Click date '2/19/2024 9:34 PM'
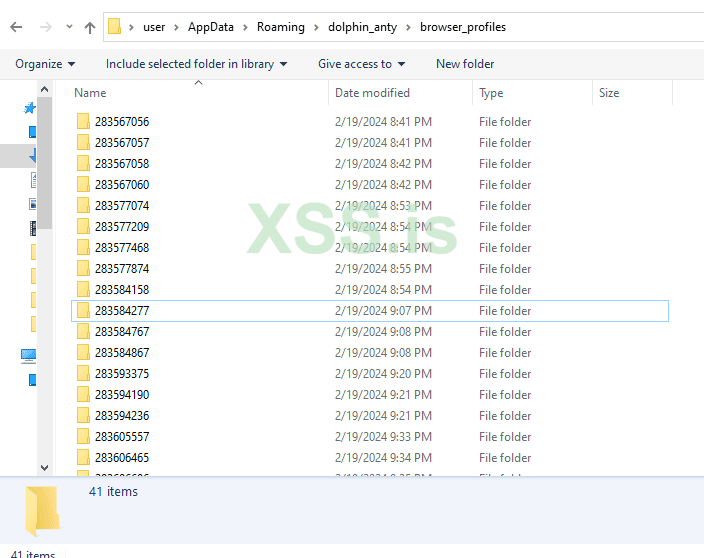The height and width of the screenshot is (558, 704). [x=383, y=457]
